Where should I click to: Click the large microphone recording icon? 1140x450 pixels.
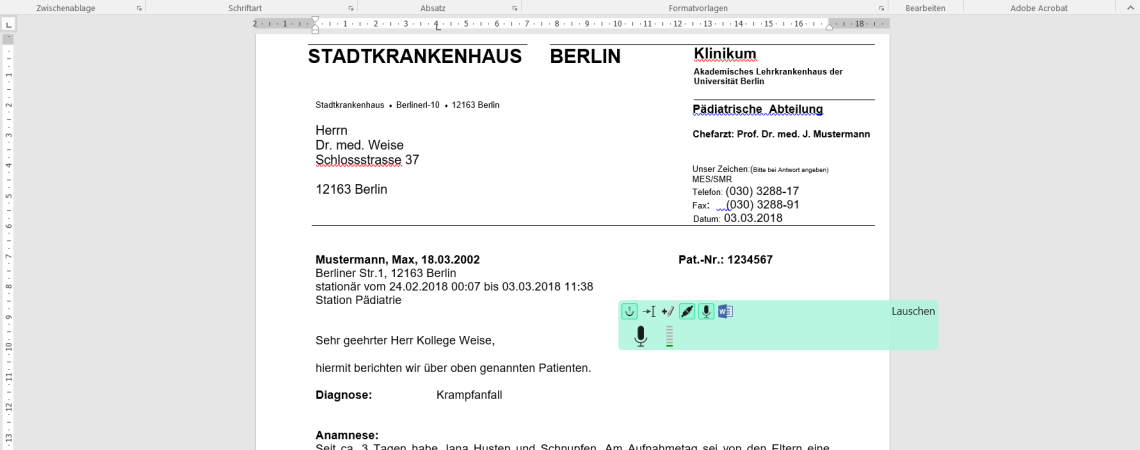[641, 337]
